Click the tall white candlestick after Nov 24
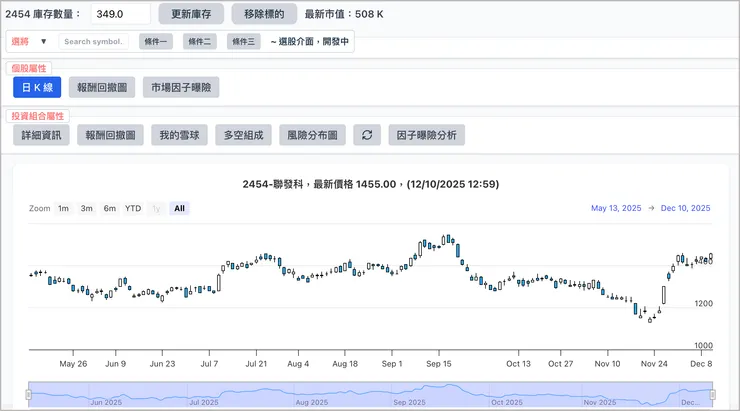Image resolution: width=740 pixels, height=411 pixels. coord(664,295)
